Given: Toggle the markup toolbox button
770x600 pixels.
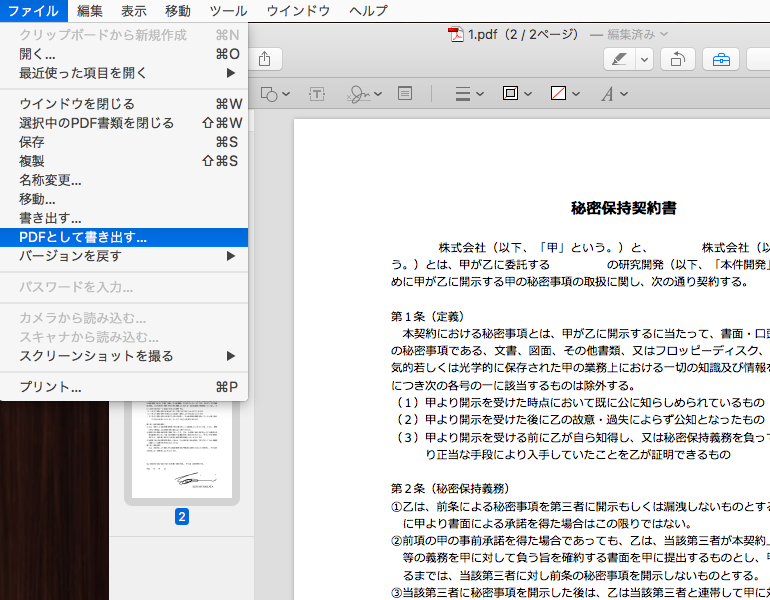Looking at the screenshot, I should tap(720, 59).
